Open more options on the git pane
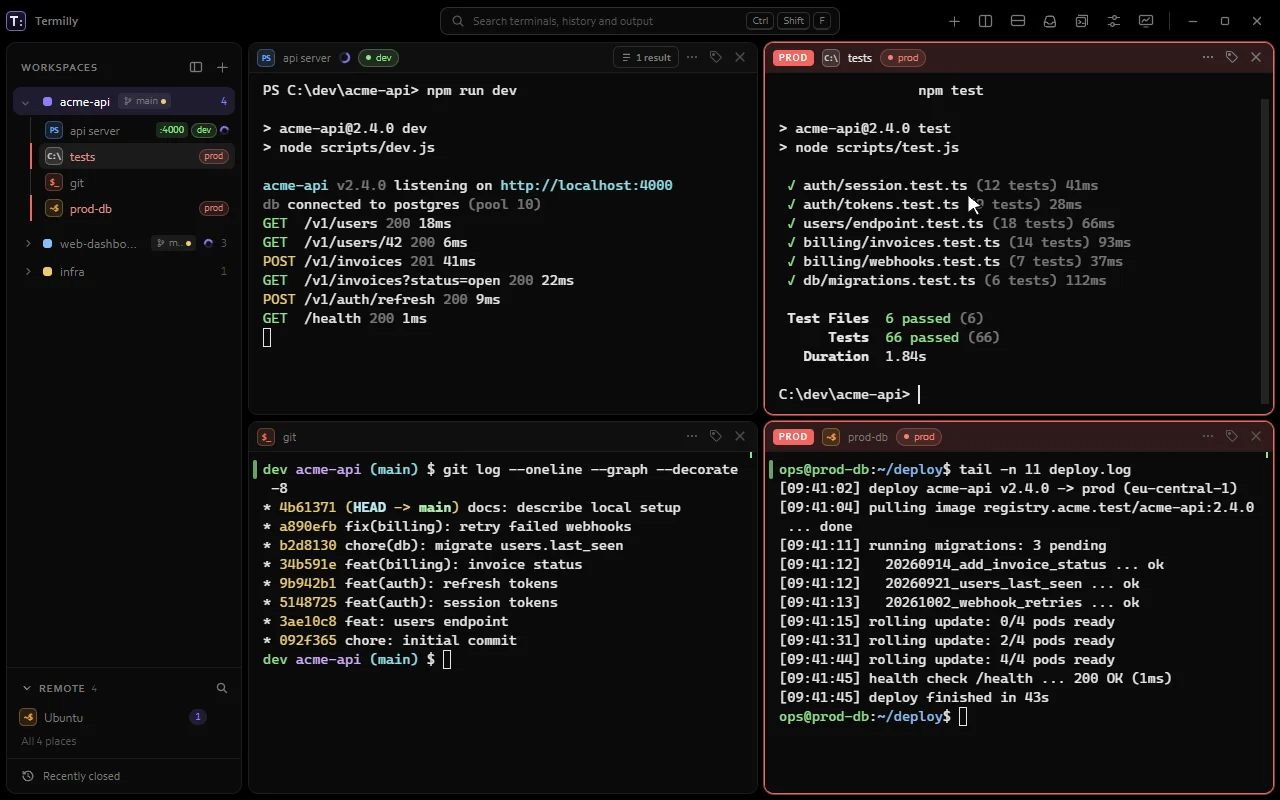The width and height of the screenshot is (1280, 800). pyautogui.click(x=692, y=436)
